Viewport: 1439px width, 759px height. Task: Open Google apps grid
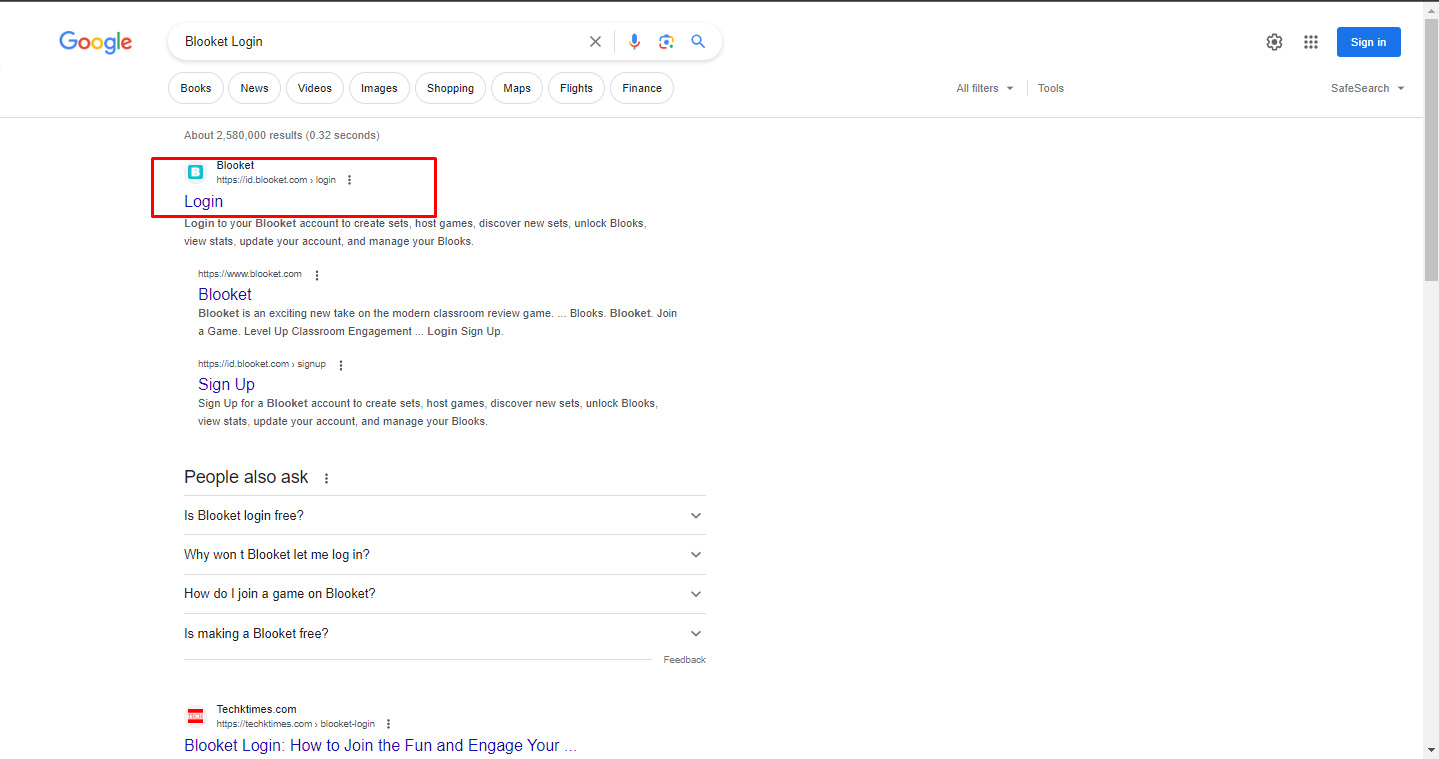pos(1311,42)
